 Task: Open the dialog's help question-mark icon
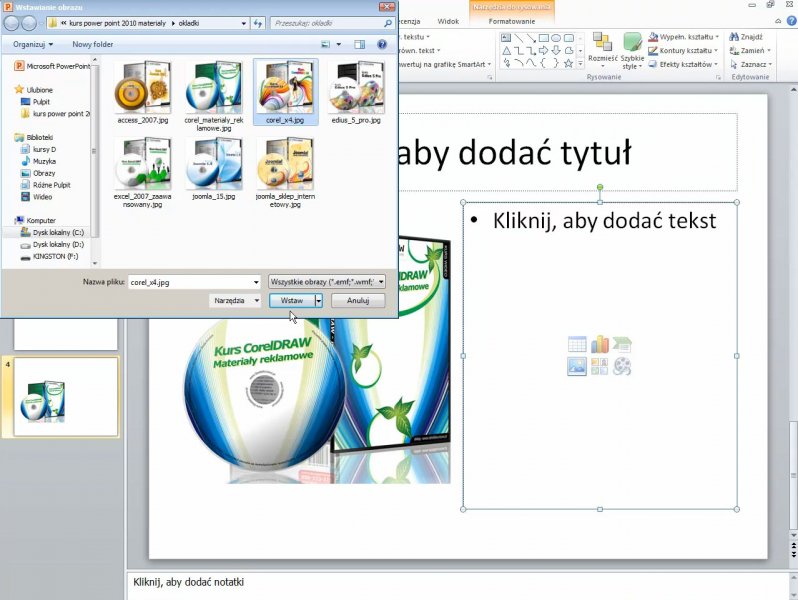[382, 44]
